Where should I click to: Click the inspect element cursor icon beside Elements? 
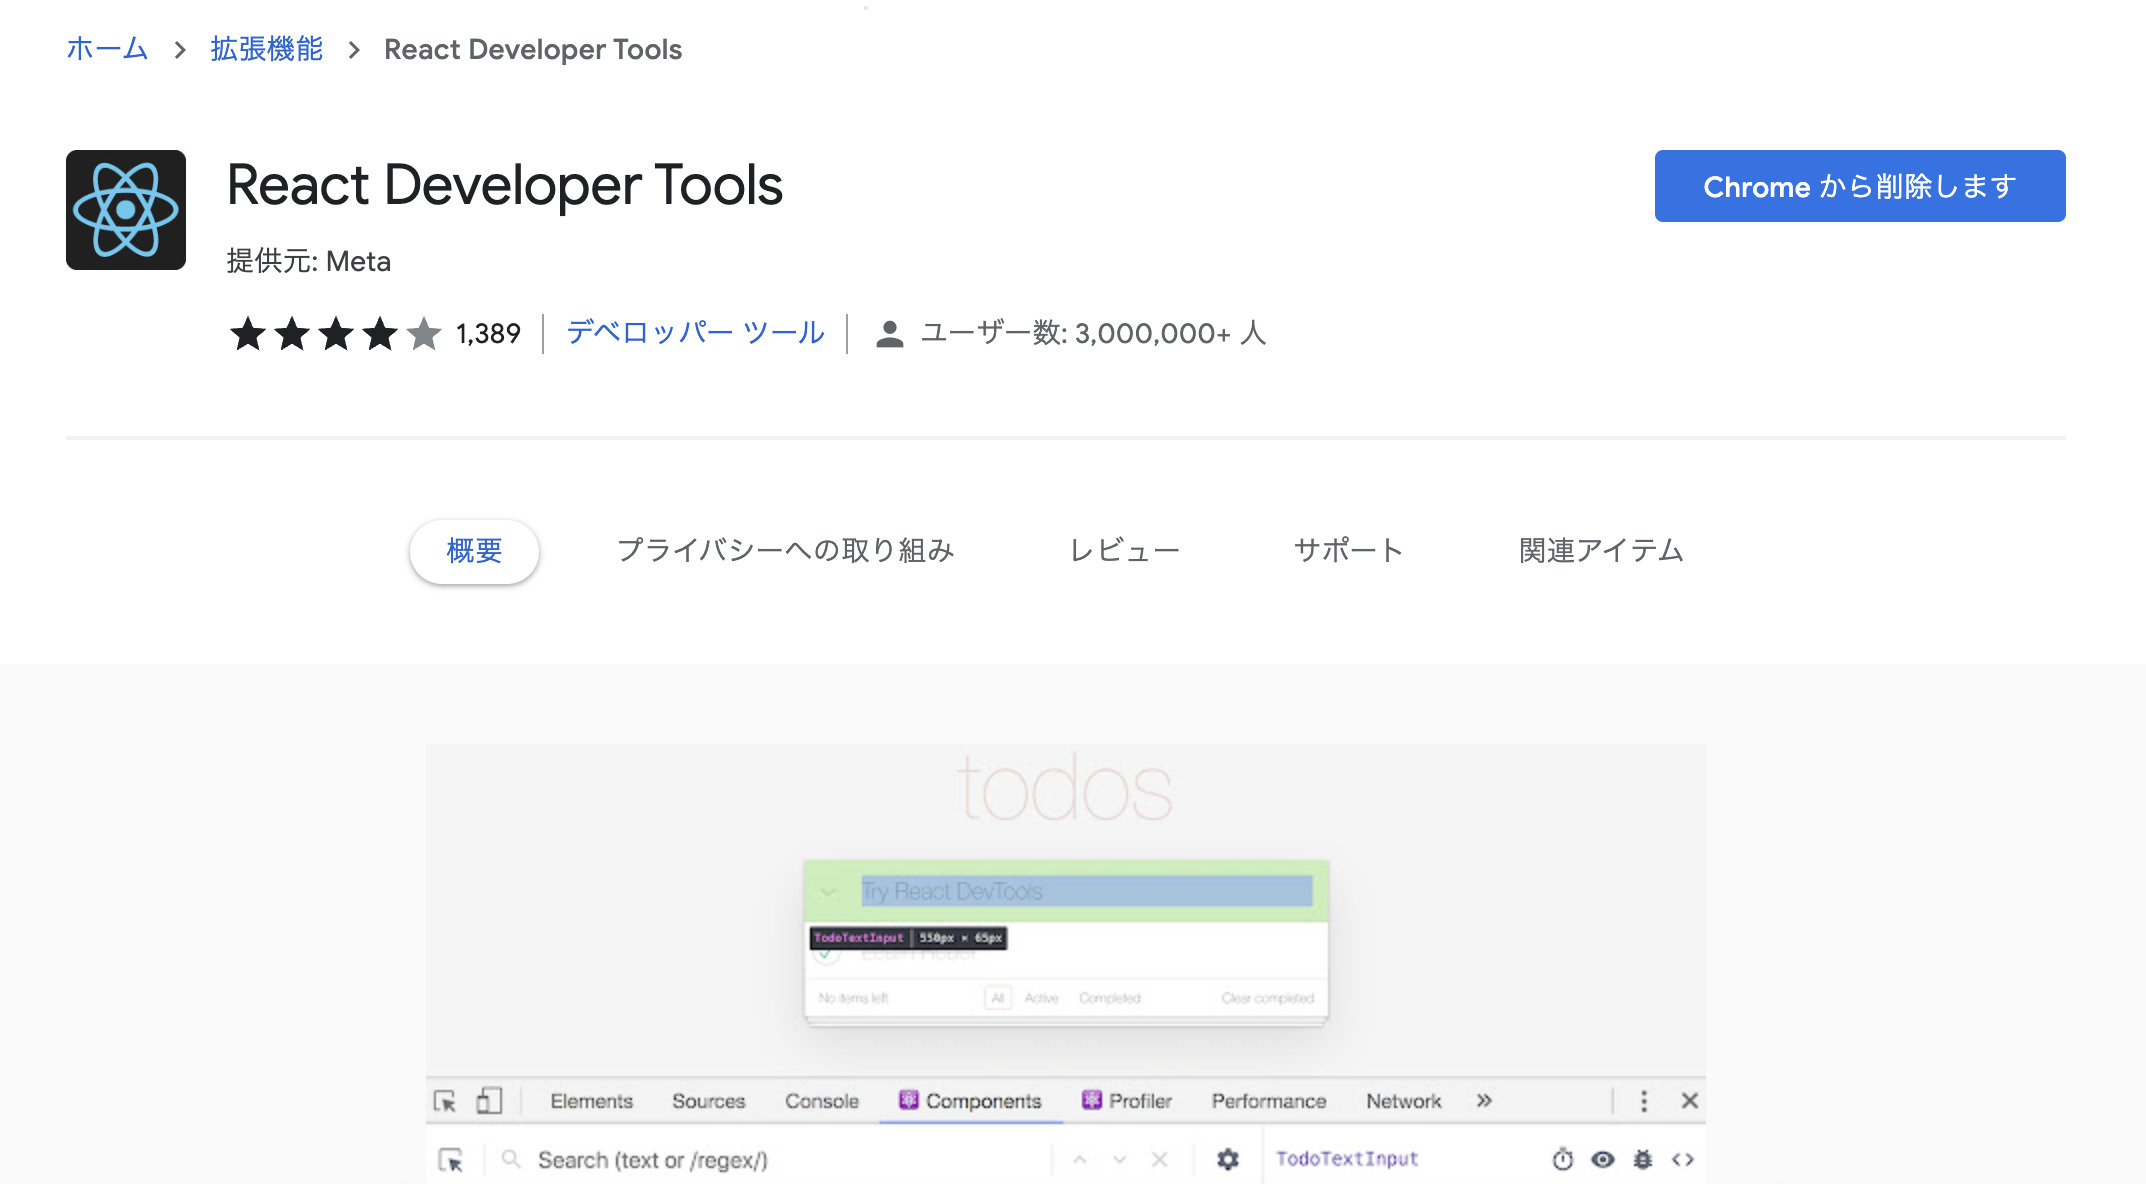445,1101
